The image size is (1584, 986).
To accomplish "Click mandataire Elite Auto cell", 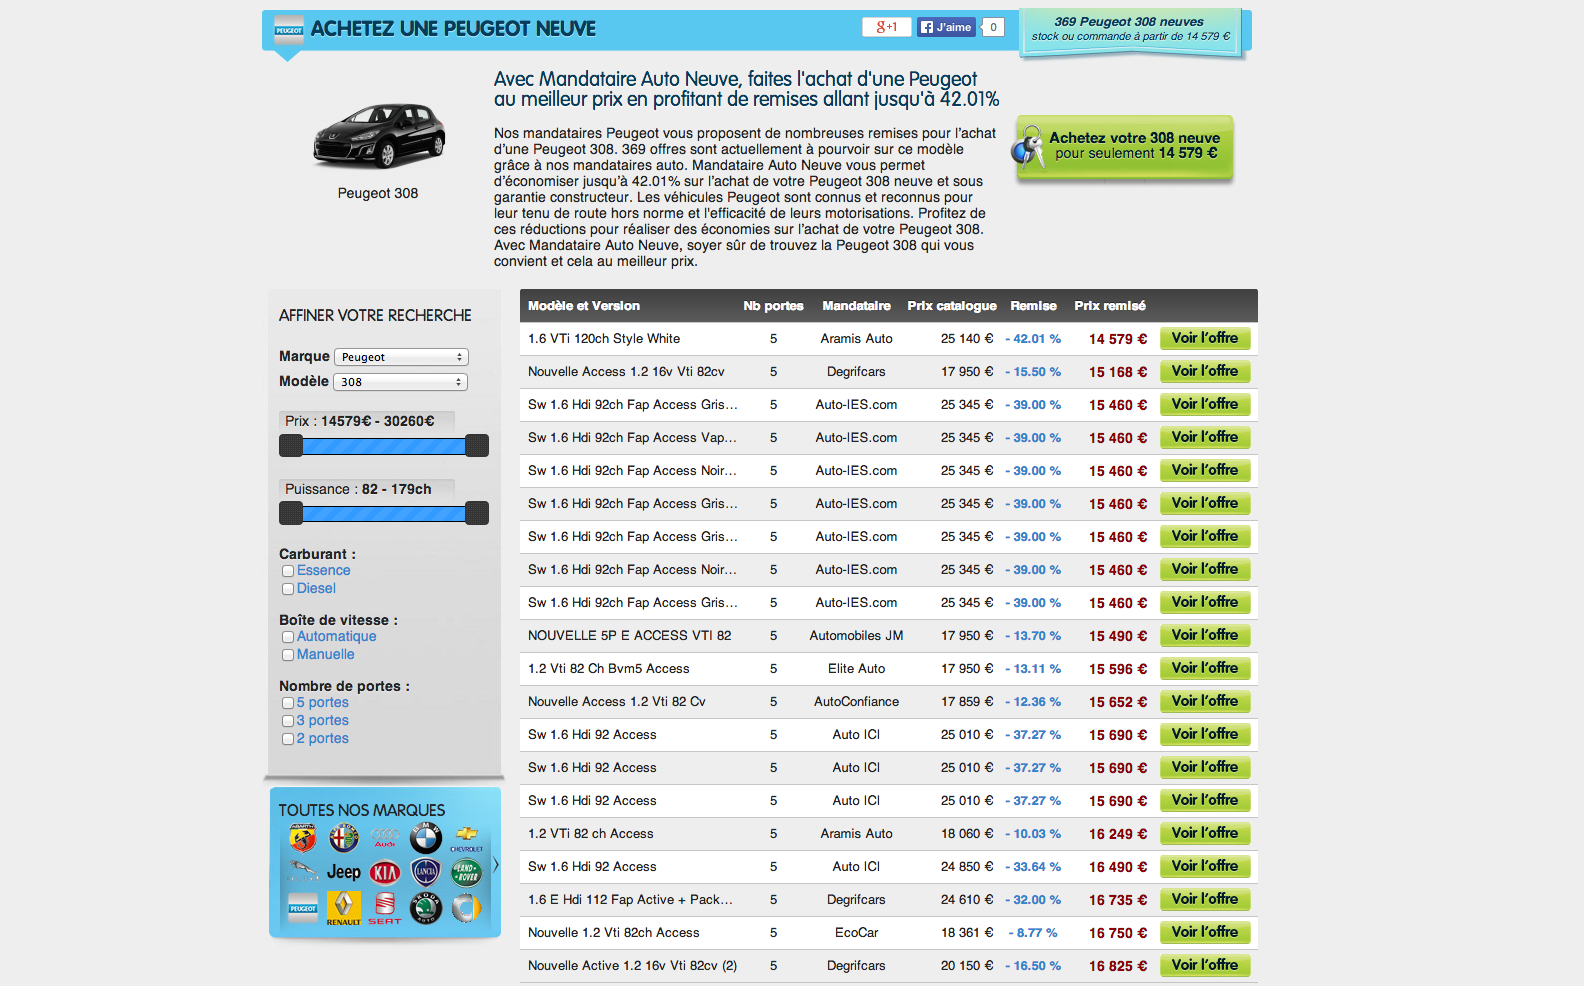I will click(856, 668).
